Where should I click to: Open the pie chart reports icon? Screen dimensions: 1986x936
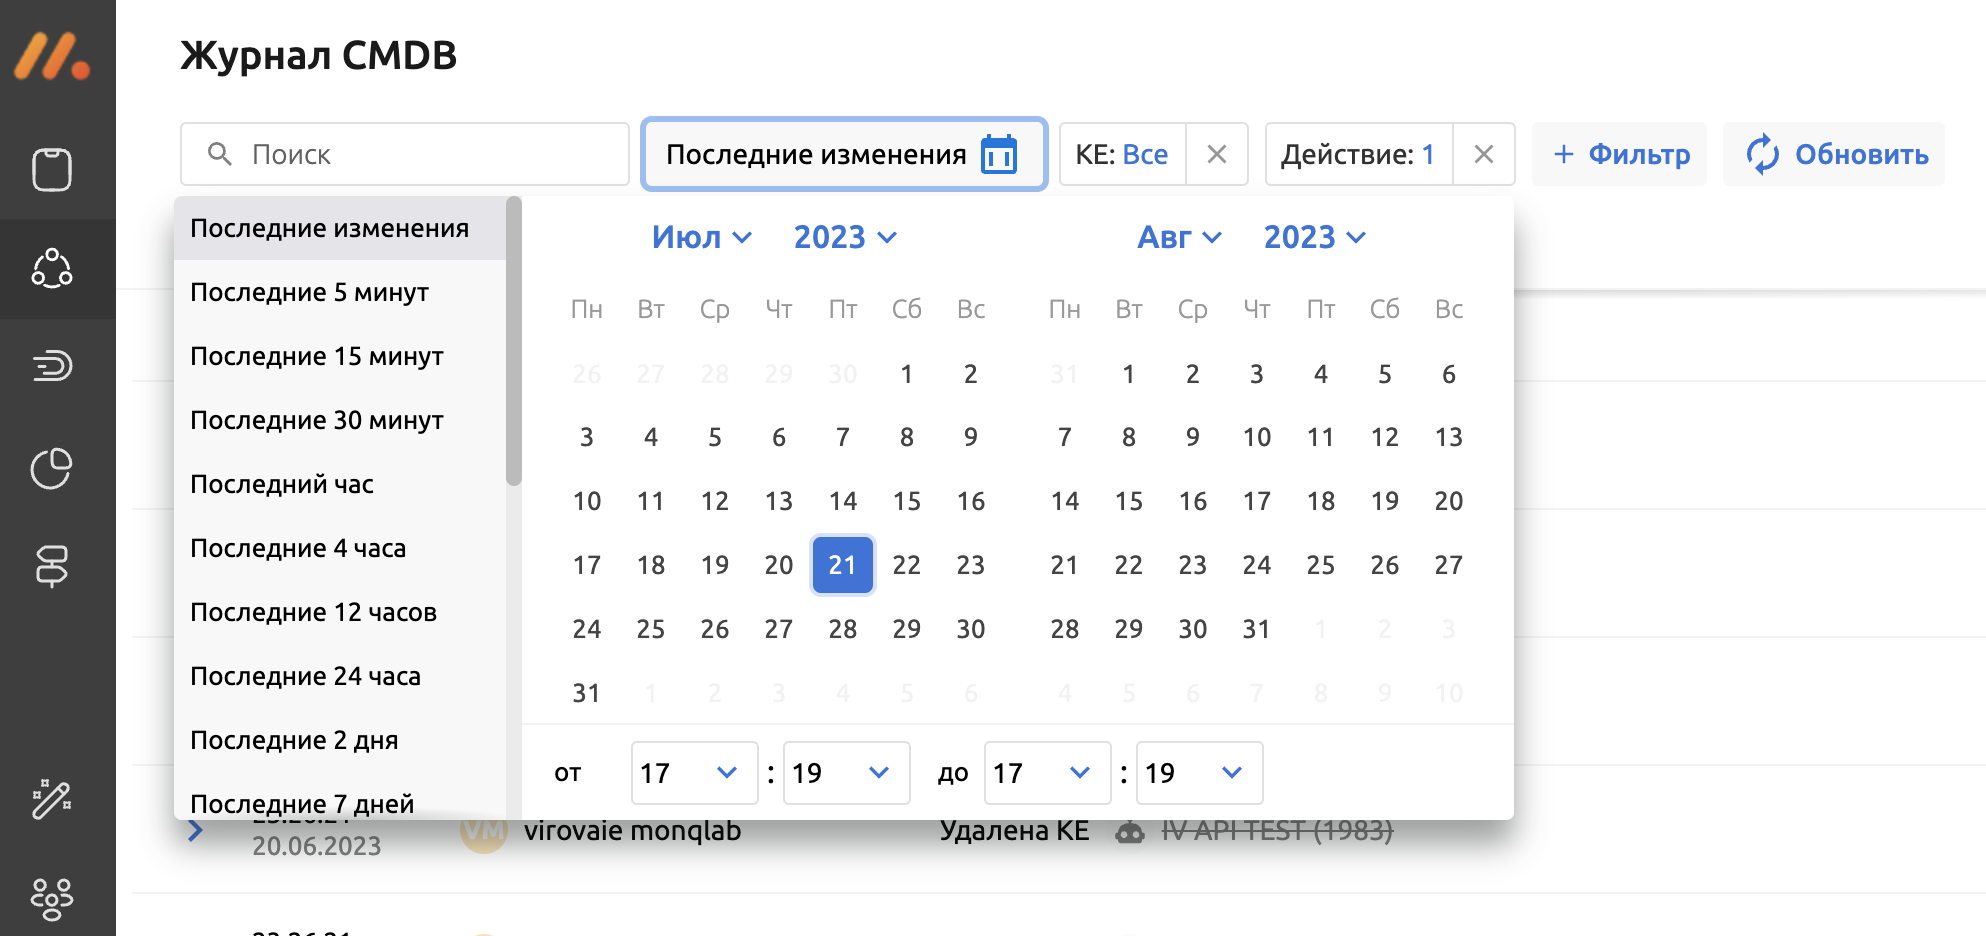(x=52, y=468)
